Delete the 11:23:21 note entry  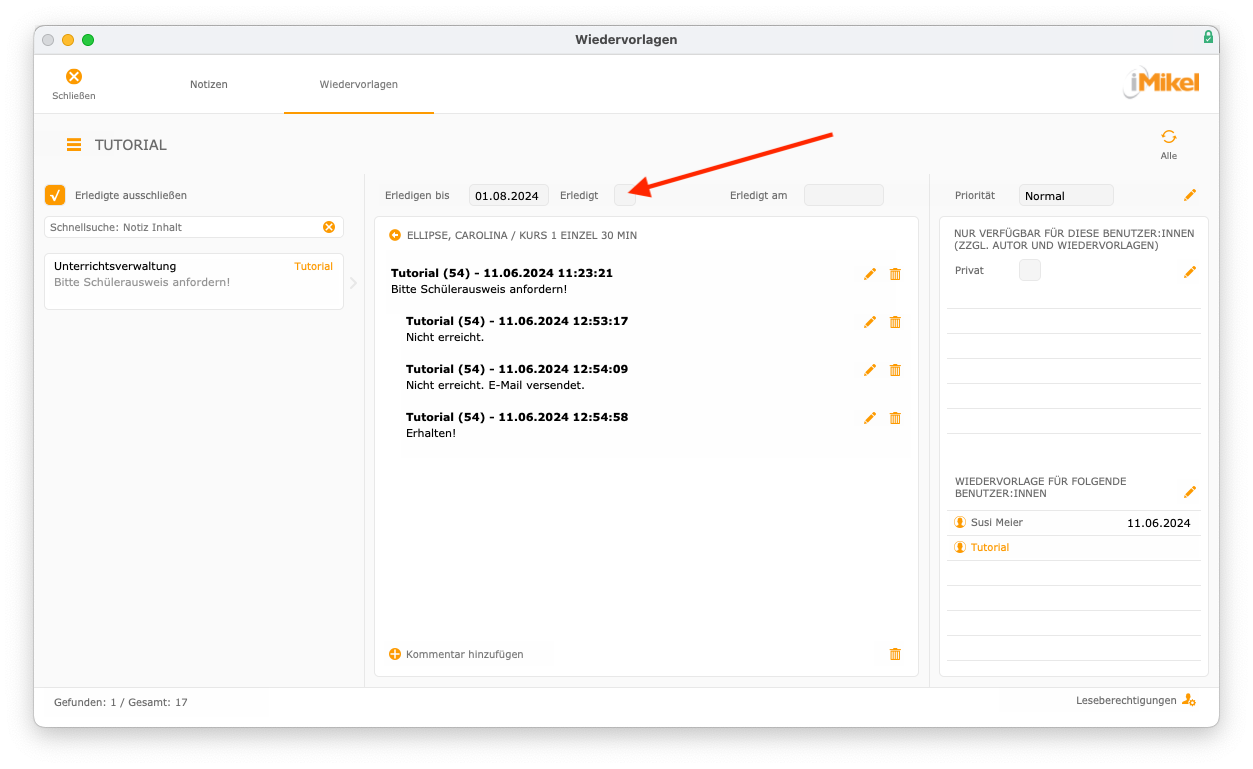pyautogui.click(x=895, y=274)
